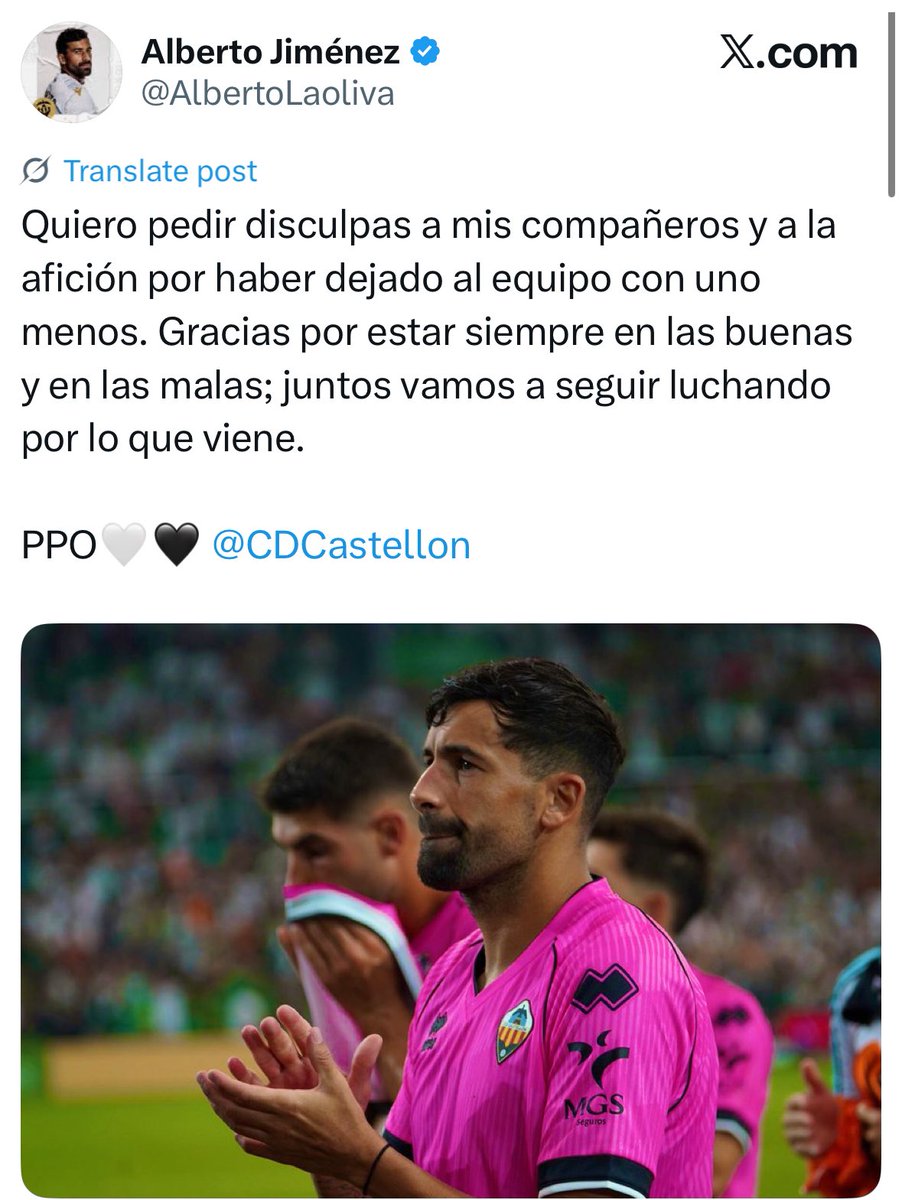Click the Erreà brand logo on the jersey
Screen dimensions: 902x1200
point(604,989)
